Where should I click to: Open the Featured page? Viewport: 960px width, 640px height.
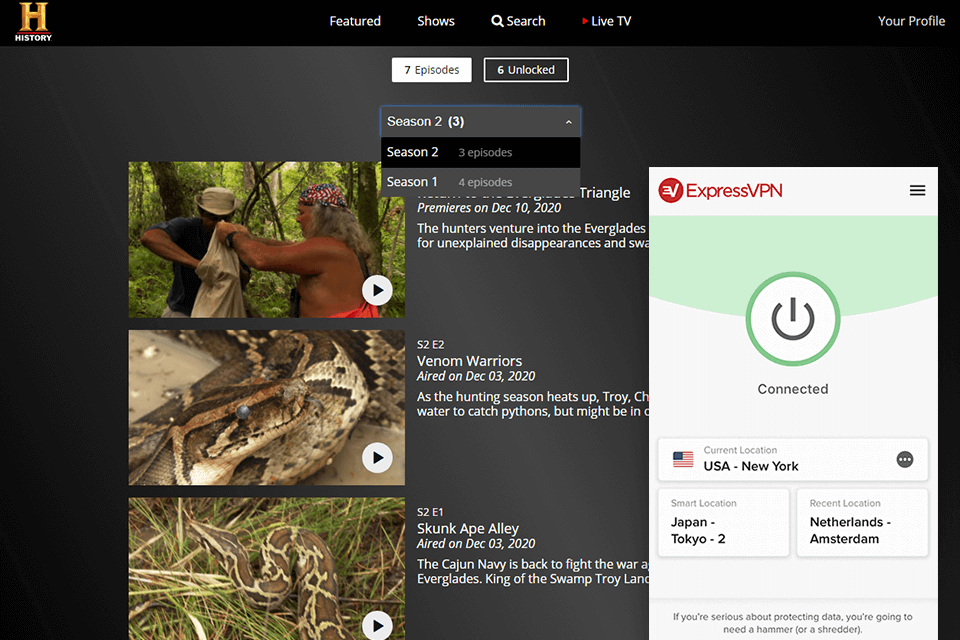coord(355,21)
